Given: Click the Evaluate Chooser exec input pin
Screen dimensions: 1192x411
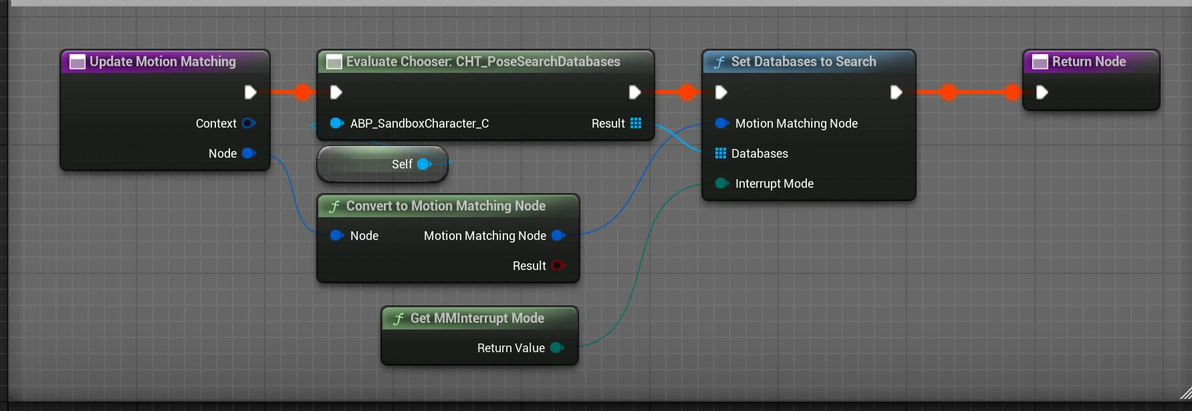Looking at the screenshot, I should tap(336, 93).
